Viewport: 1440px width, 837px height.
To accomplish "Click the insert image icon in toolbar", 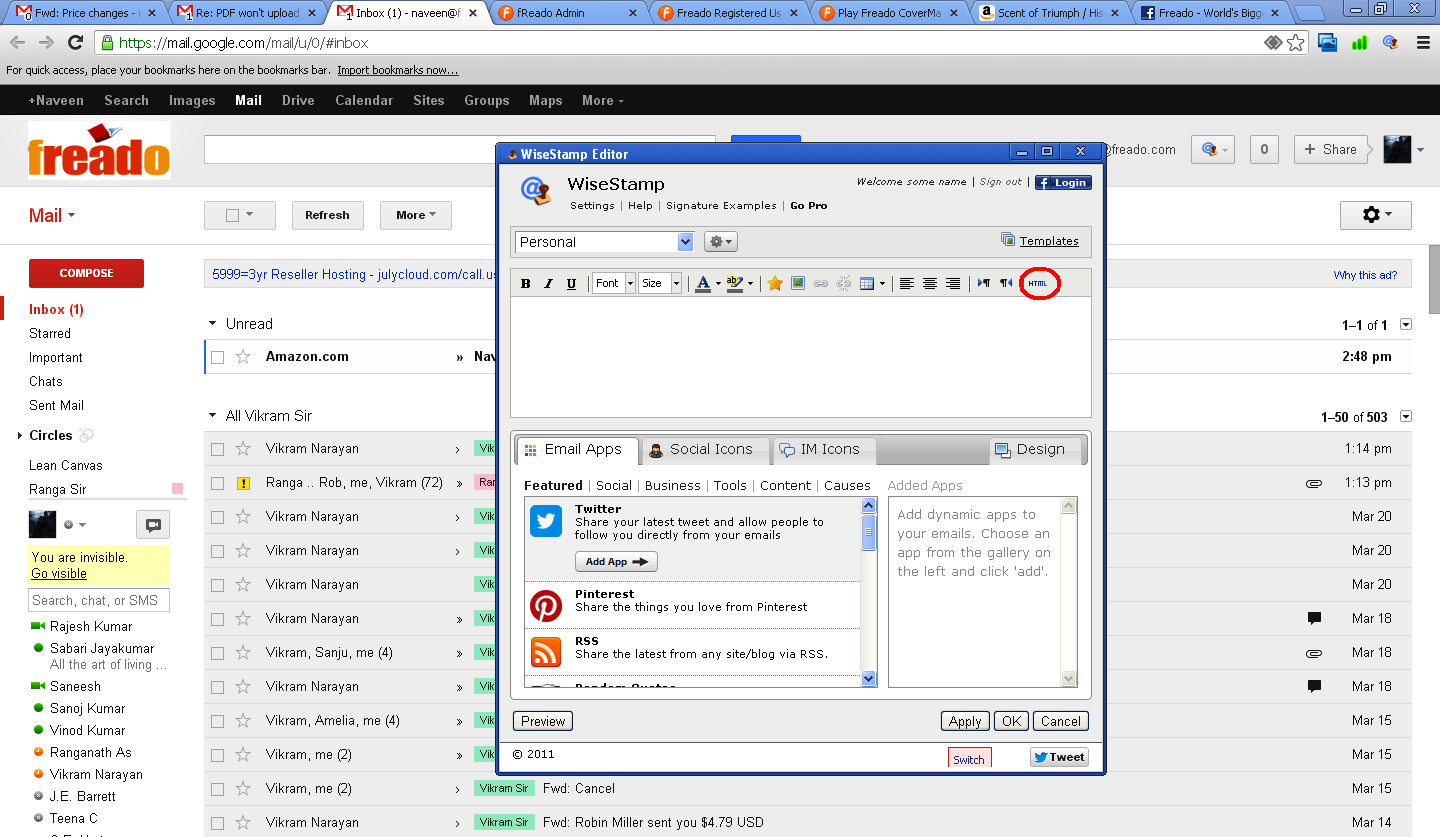I will [797, 284].
